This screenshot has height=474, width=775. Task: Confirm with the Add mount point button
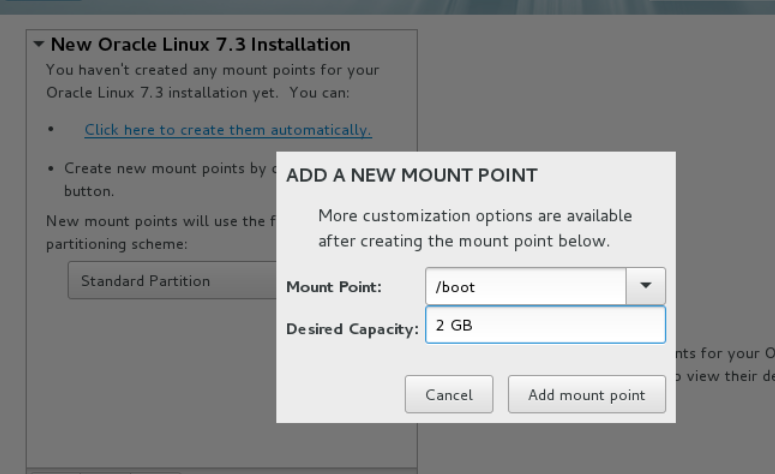(587, 394)
